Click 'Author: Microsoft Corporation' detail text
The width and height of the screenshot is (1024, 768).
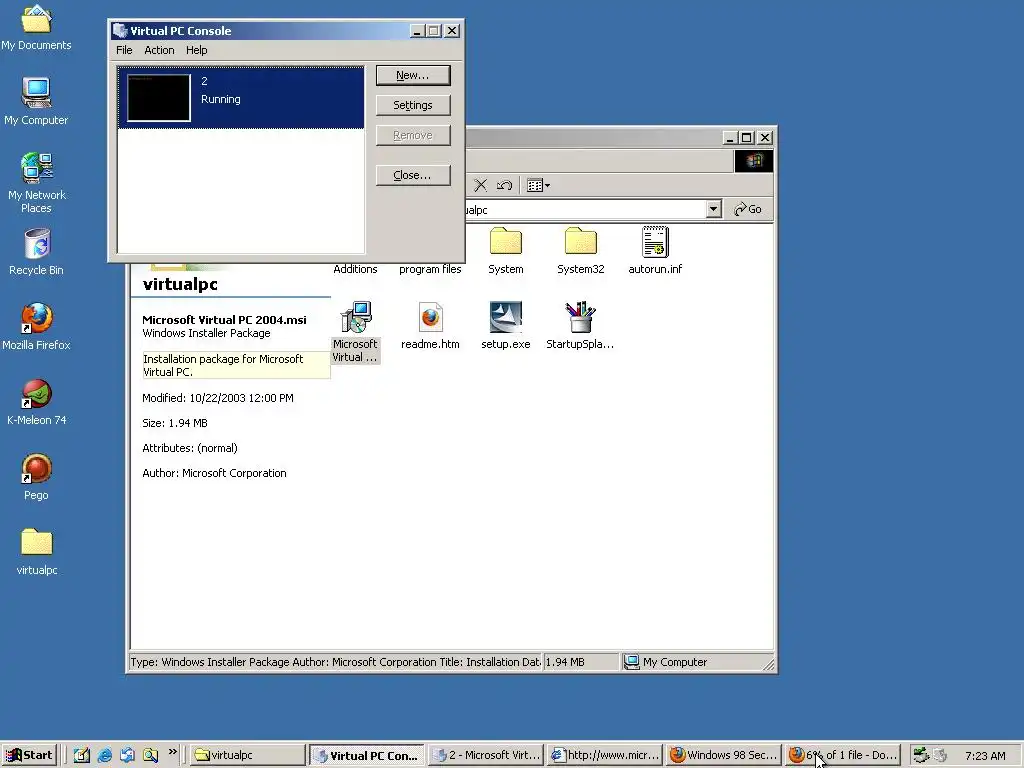[x=214, y=473]
